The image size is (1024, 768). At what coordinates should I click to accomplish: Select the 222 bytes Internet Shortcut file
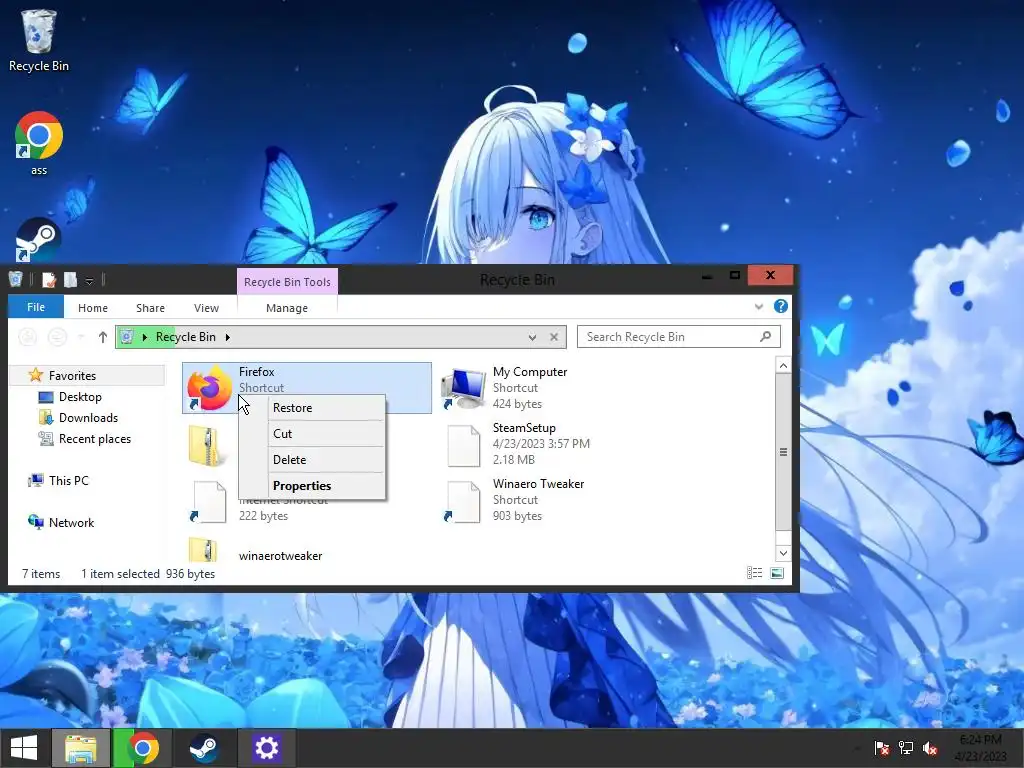pos(210,503)
